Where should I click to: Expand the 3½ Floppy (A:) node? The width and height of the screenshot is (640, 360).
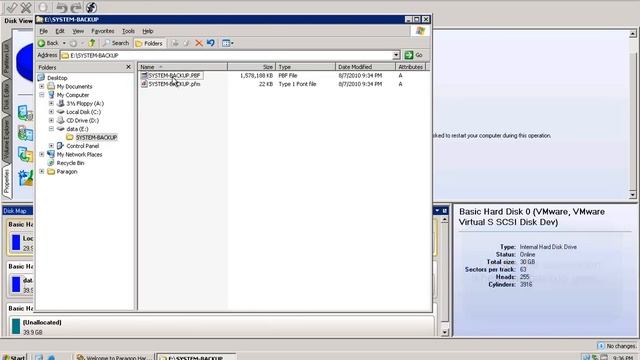[x=51, y=104]
